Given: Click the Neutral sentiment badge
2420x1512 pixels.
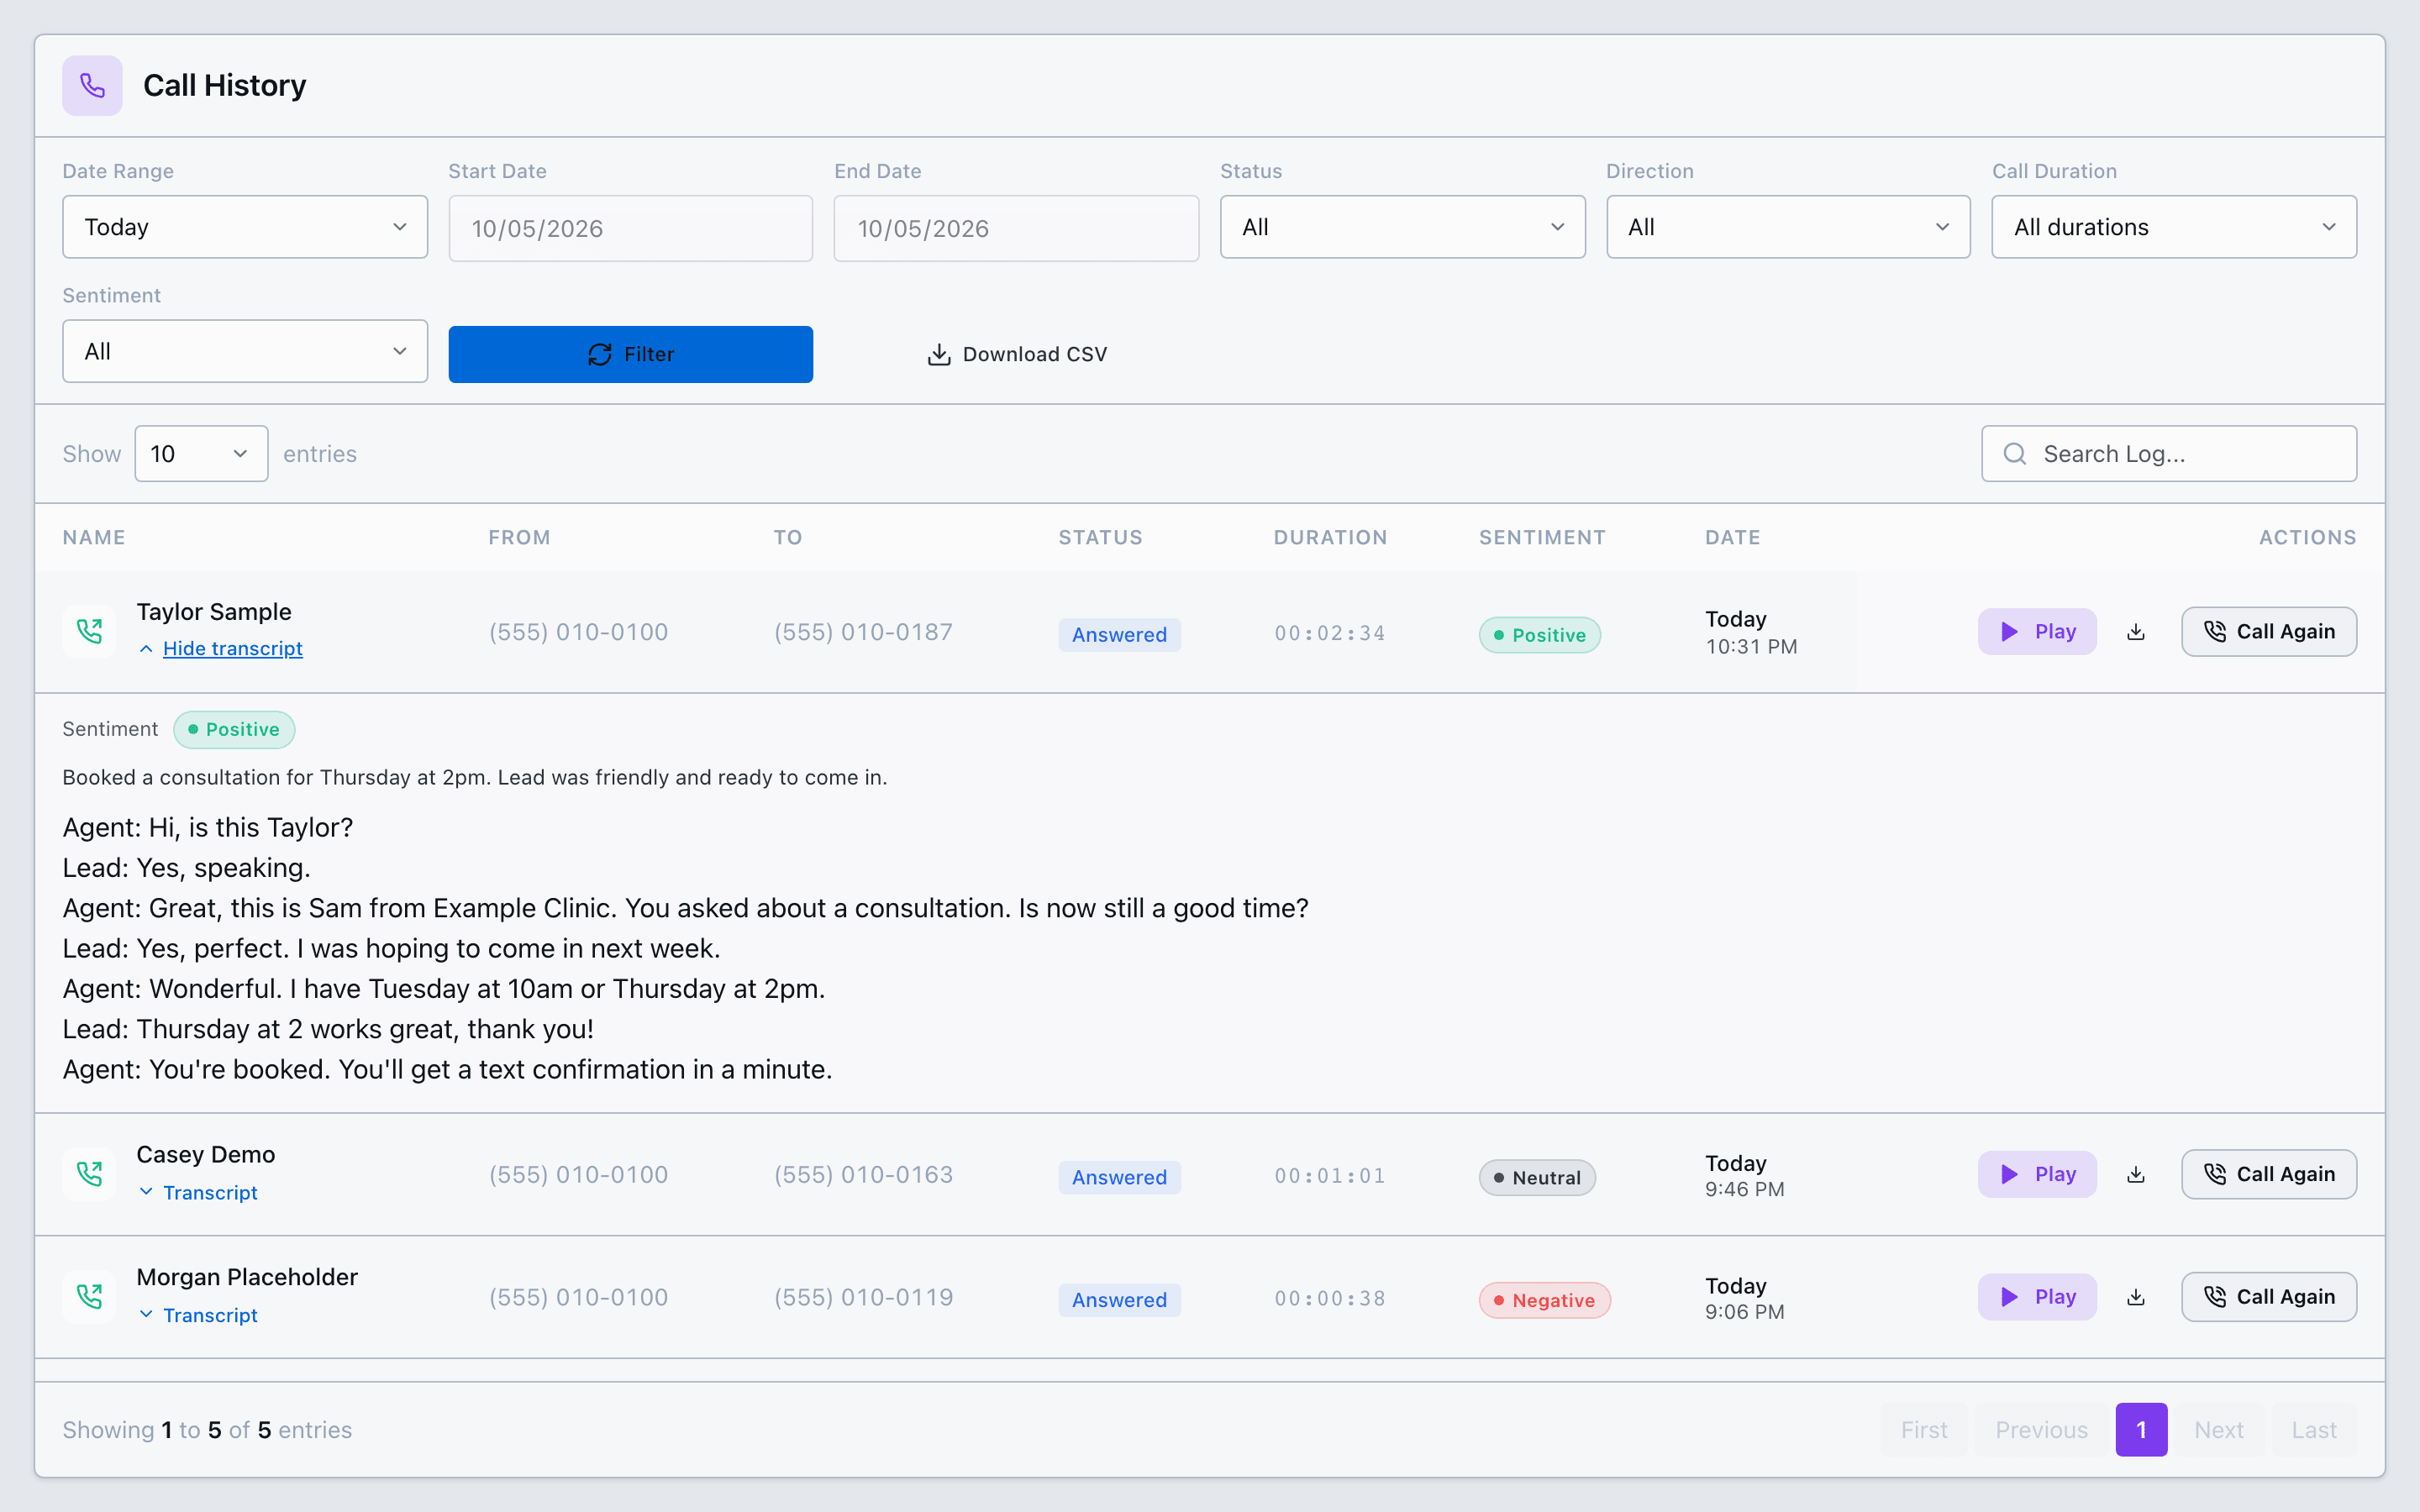Looking at the screenshot, I should point(1537,1178).
